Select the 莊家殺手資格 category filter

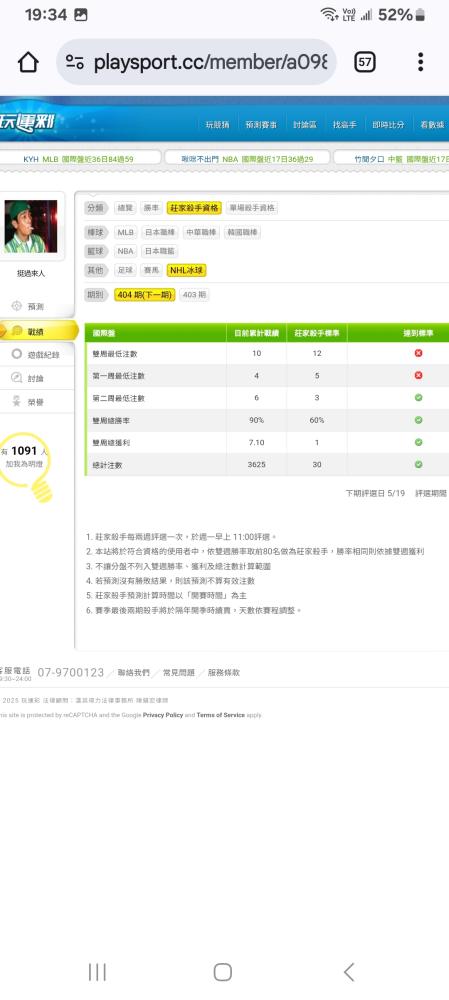click(x=195, y=208)
